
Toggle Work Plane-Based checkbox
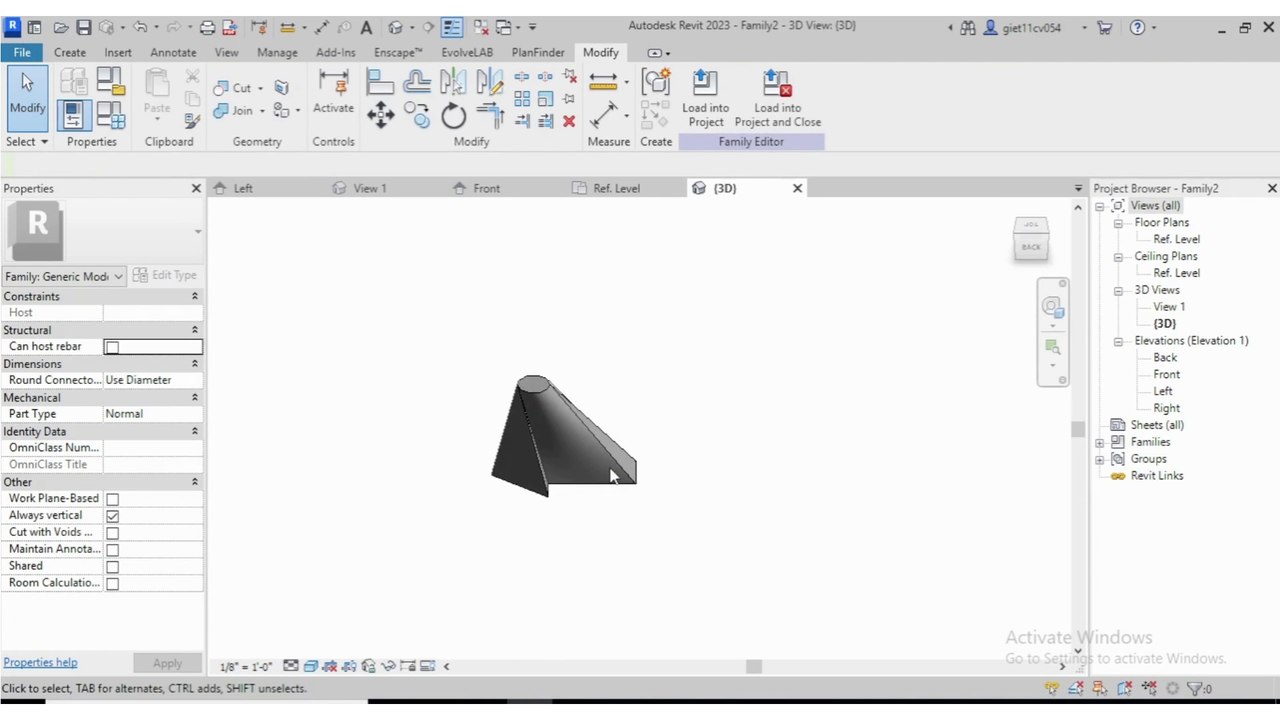pyautogui.click(x=112, y=499)
